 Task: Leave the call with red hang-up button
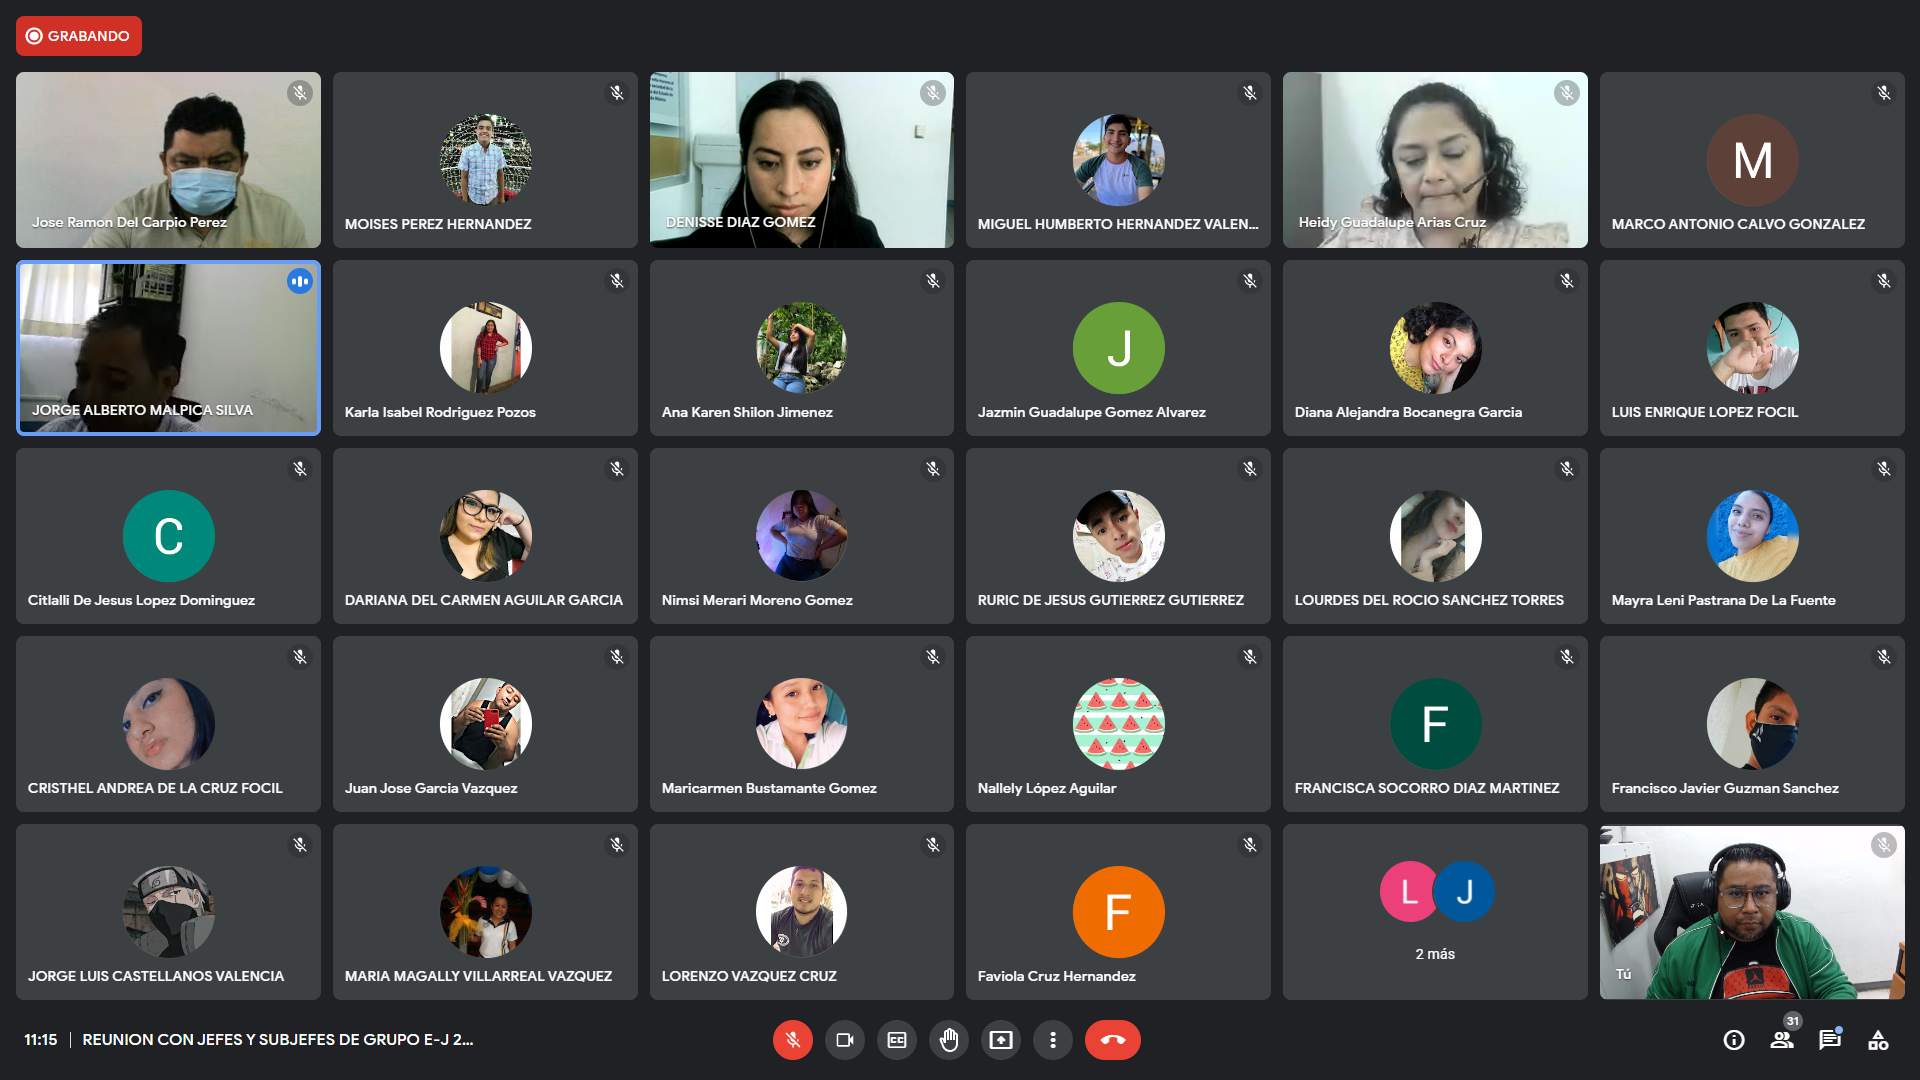pos(1113,1040)
